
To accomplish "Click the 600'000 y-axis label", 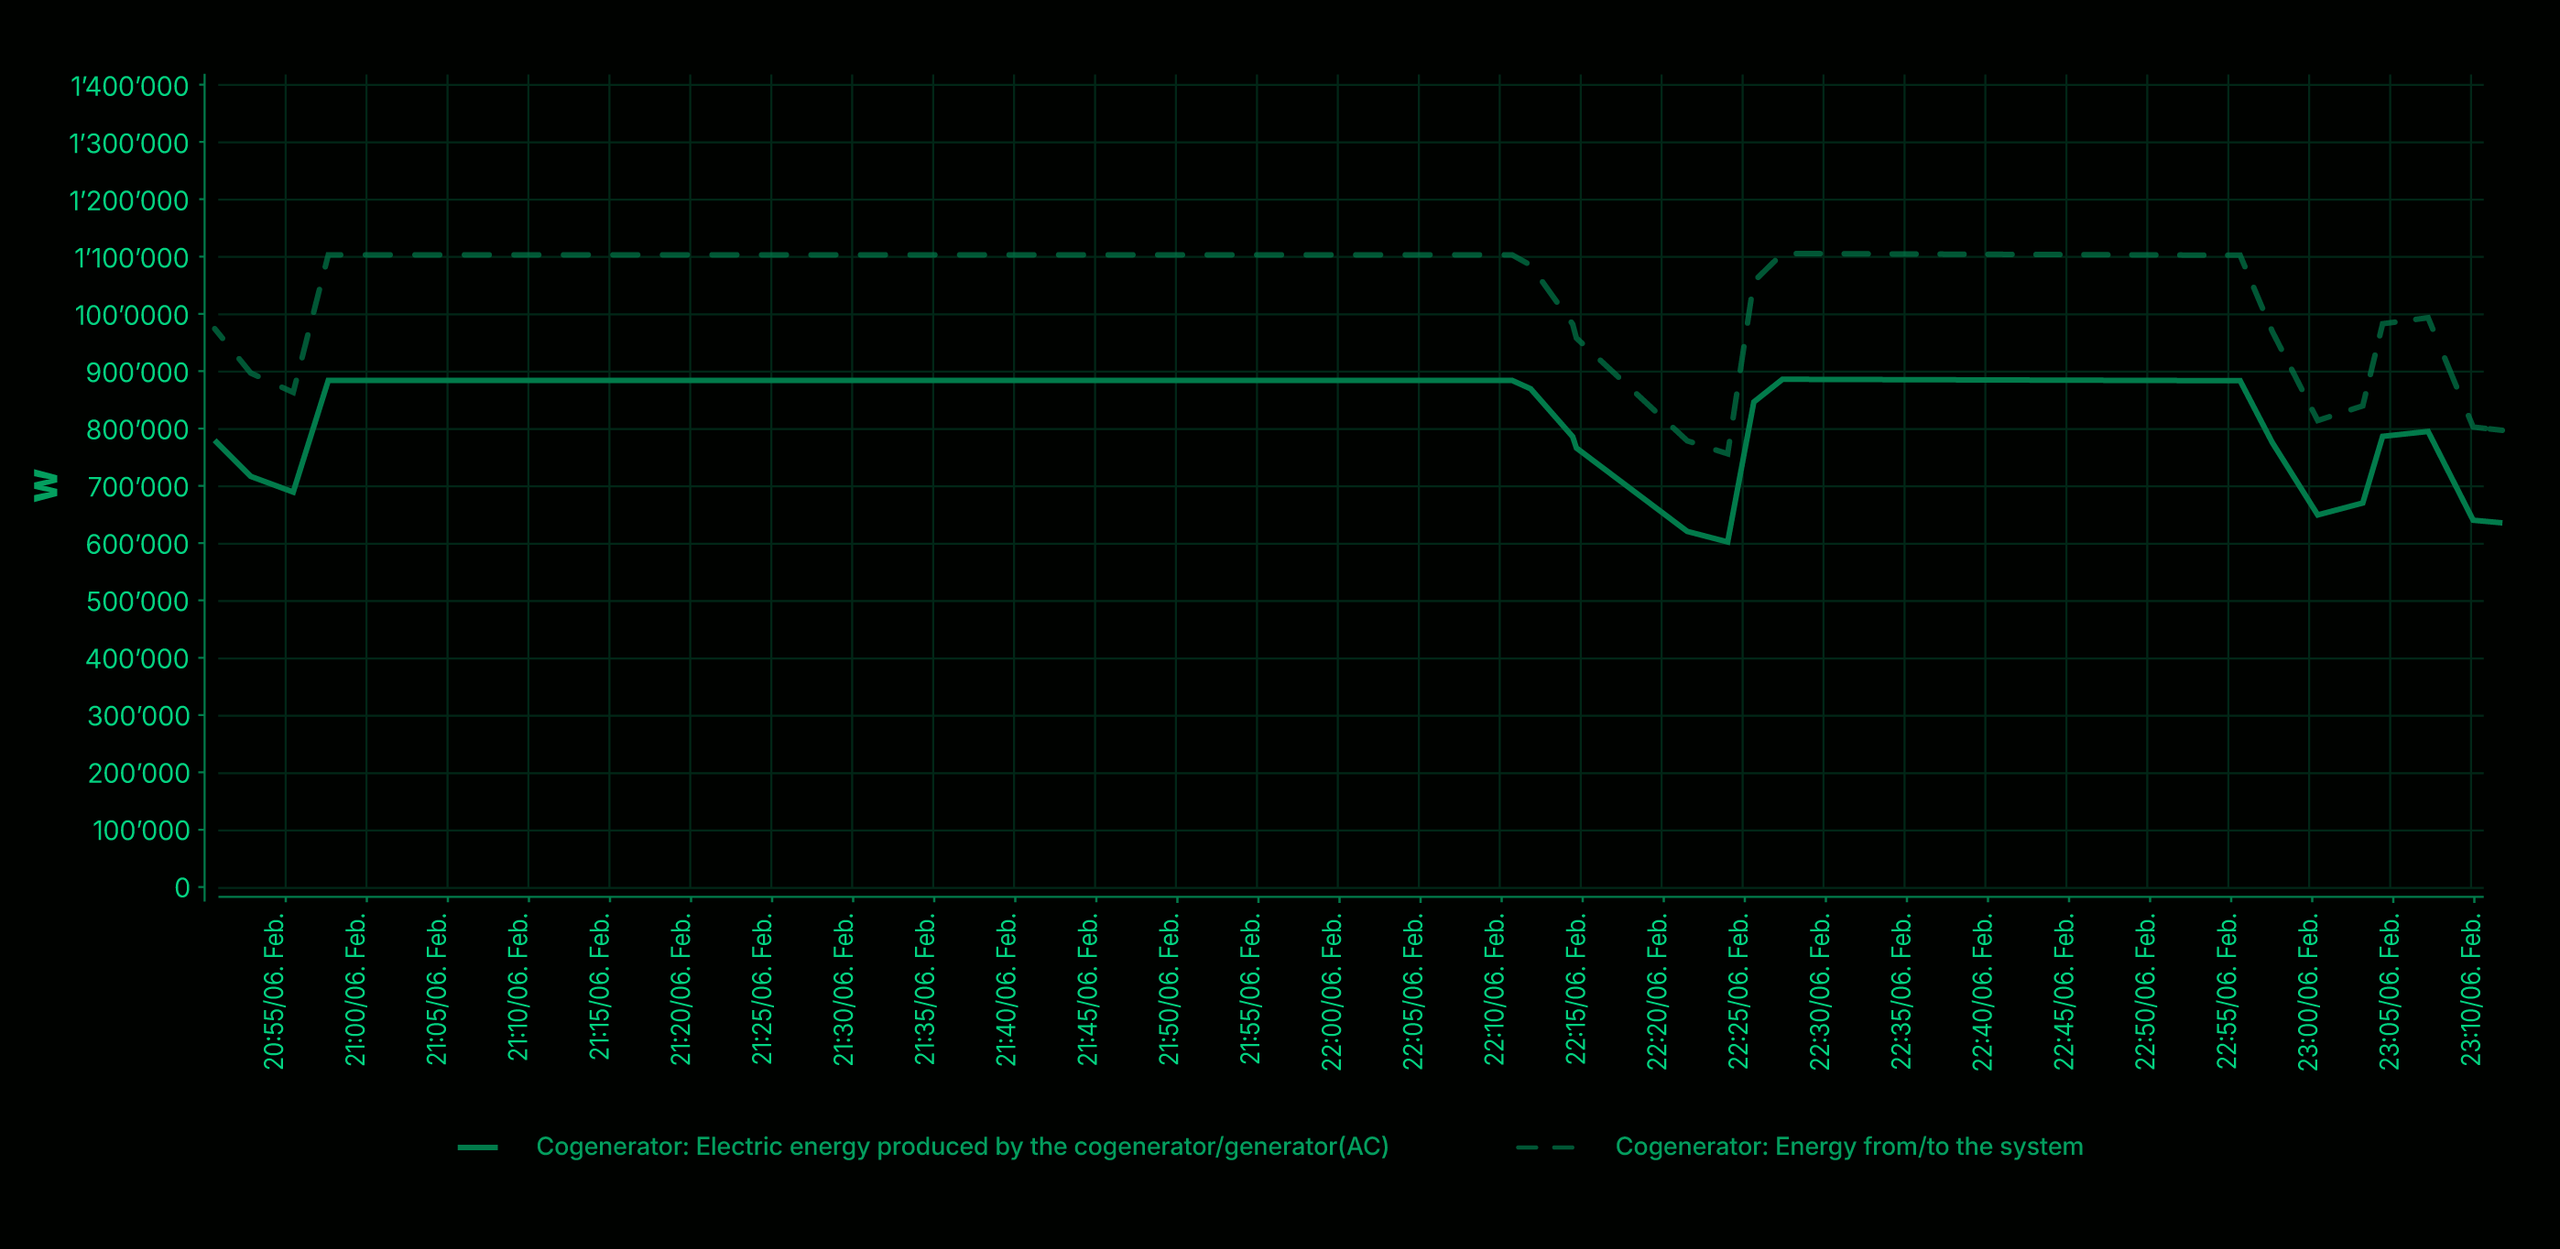I will coord(137,544).
